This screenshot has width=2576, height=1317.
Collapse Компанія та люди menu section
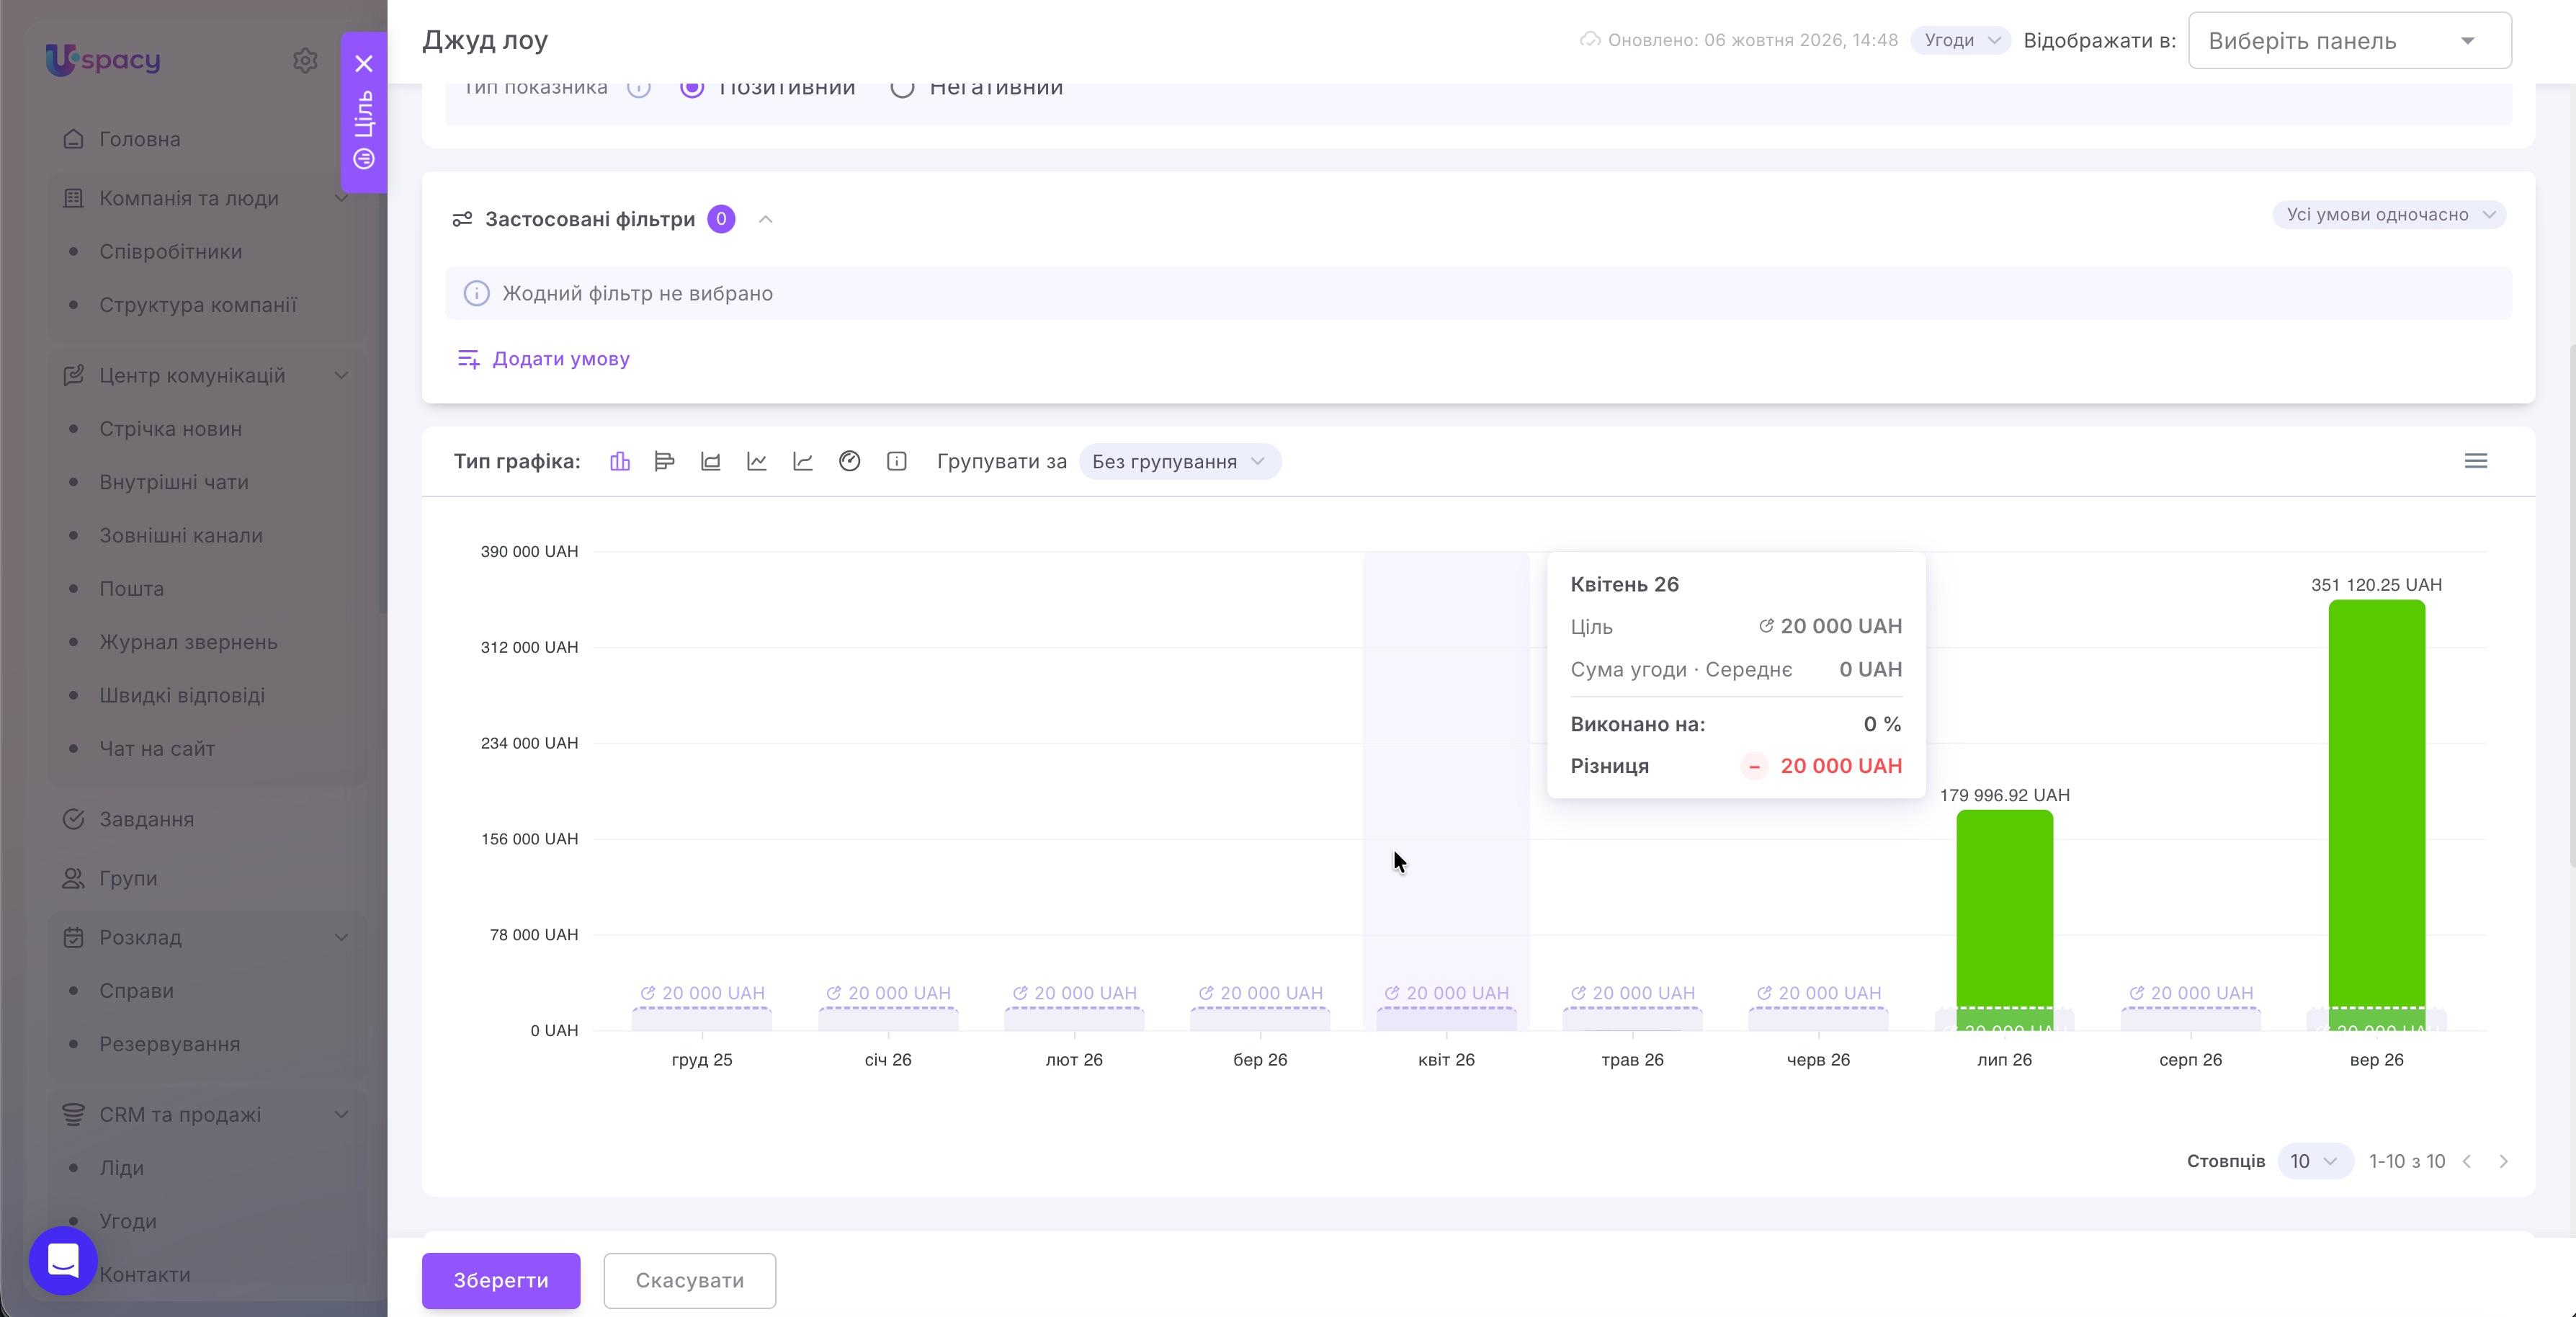coord(341,198)
